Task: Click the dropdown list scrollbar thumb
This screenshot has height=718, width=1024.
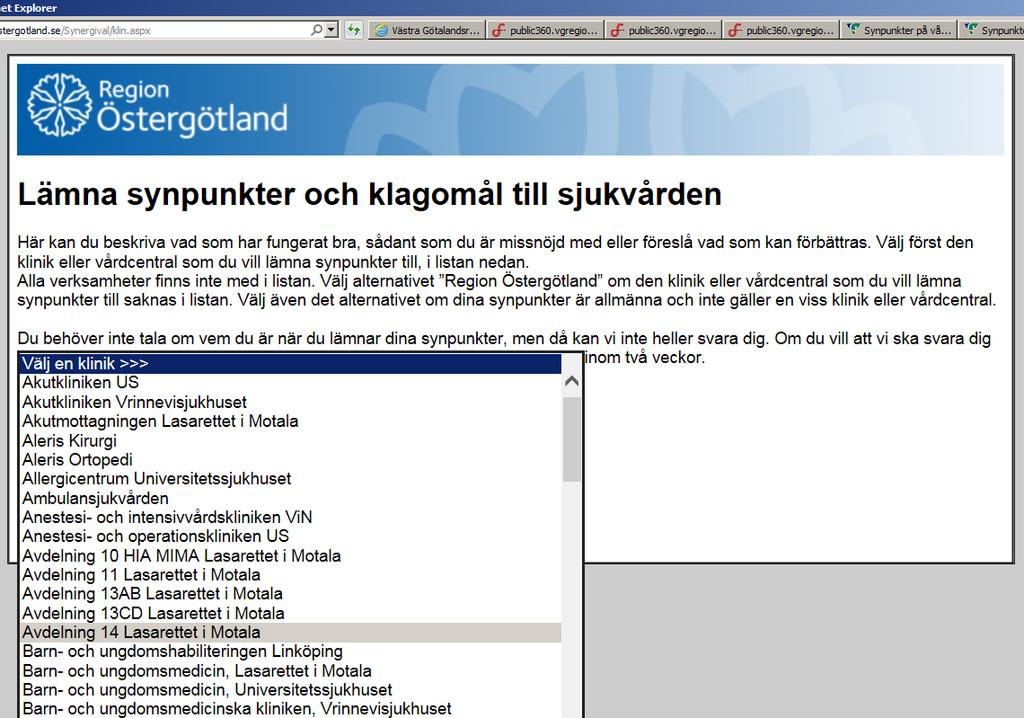Action: [x=571, y=440]
